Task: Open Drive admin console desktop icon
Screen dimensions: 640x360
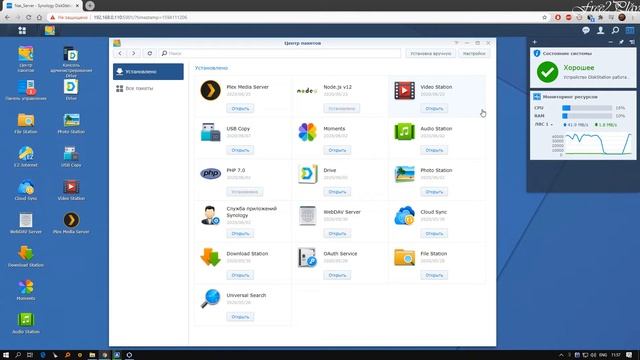Action: coord(71,61)
